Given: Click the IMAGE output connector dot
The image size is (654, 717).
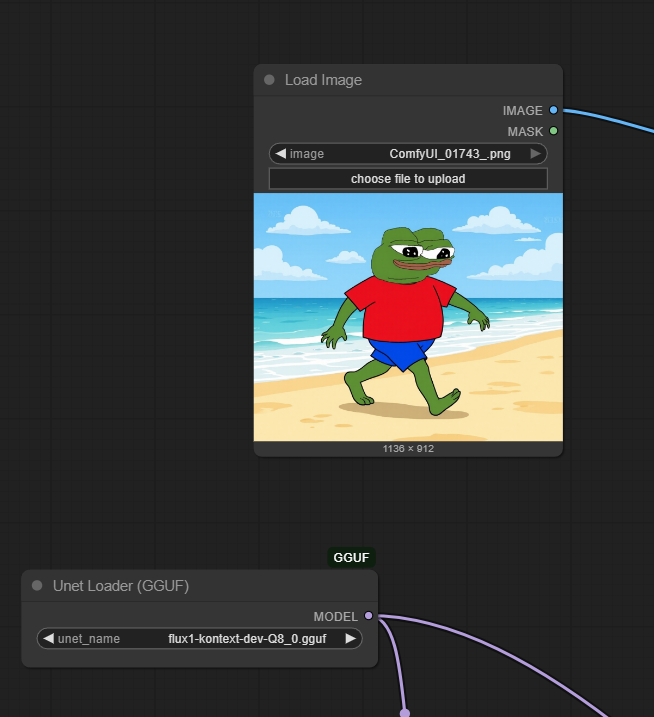Looking at the screenshot, I should 553,110.
